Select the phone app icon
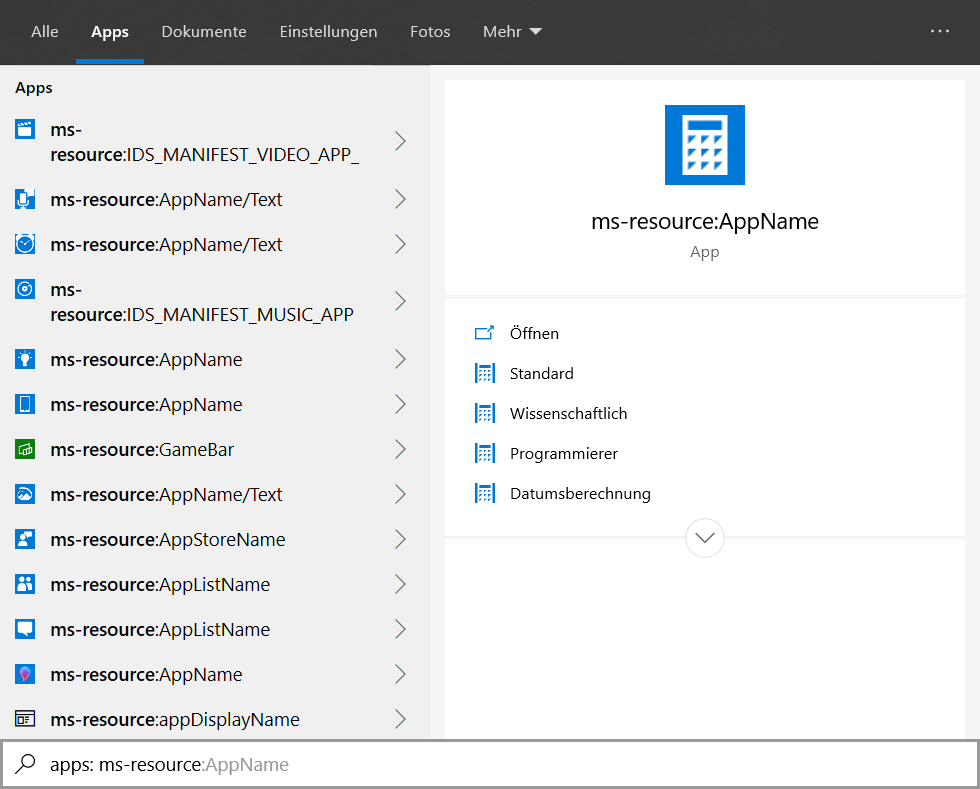This screenshot has width=980, height=789. tap(25, 404)
